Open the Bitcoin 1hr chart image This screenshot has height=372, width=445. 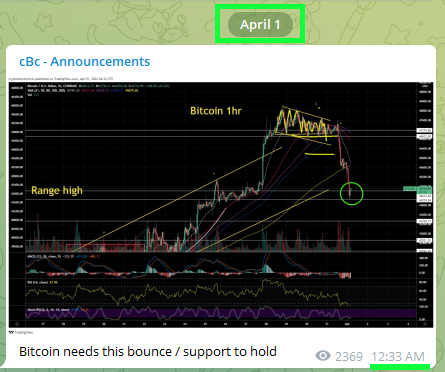coord(221,205)
